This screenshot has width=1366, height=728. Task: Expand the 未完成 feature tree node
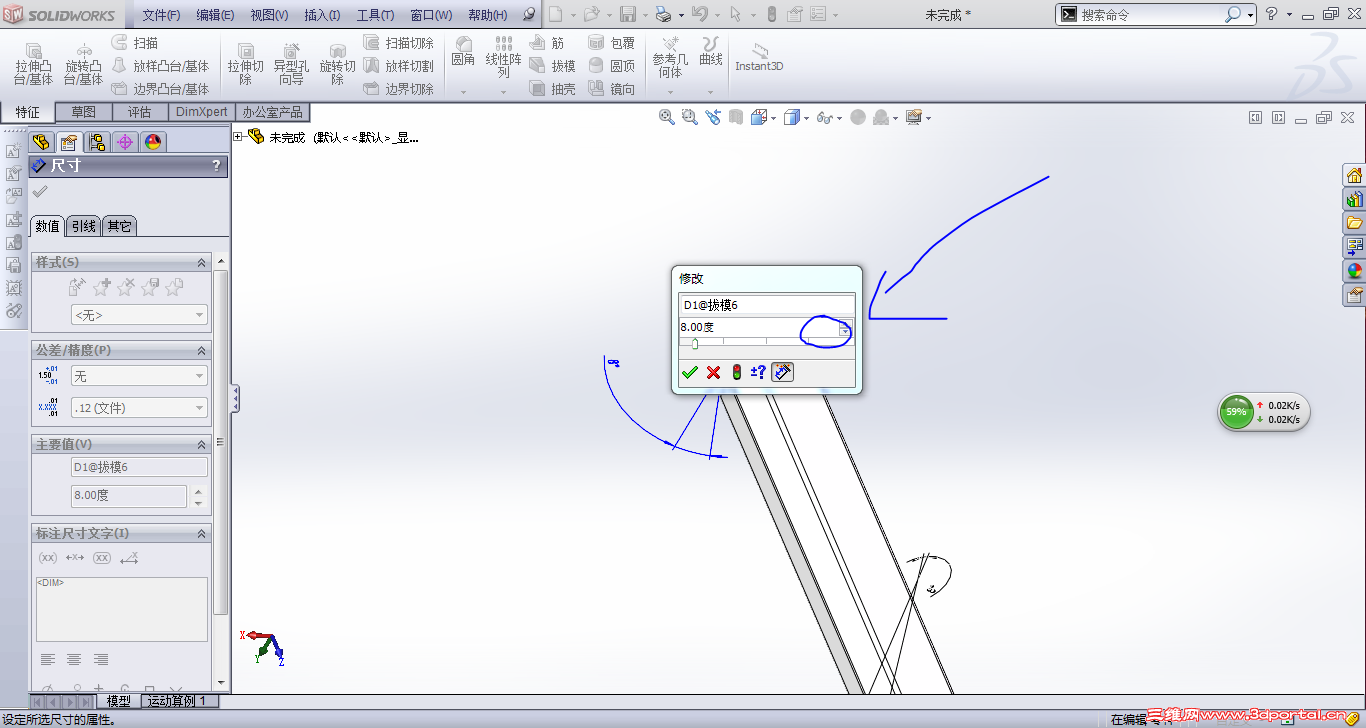[x=238, y=137]
